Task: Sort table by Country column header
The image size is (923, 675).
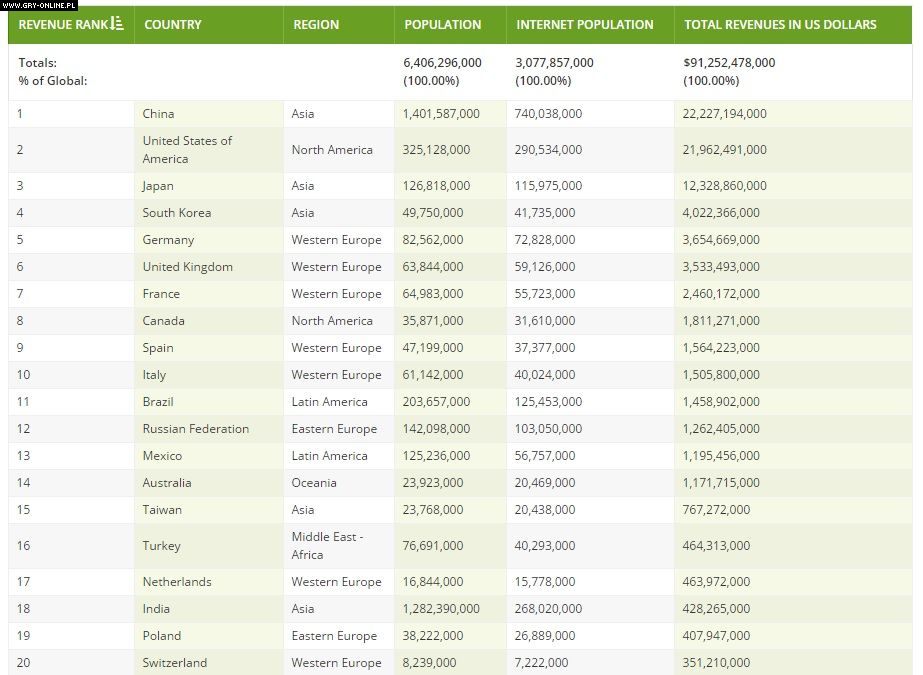Action: point(173,24)
